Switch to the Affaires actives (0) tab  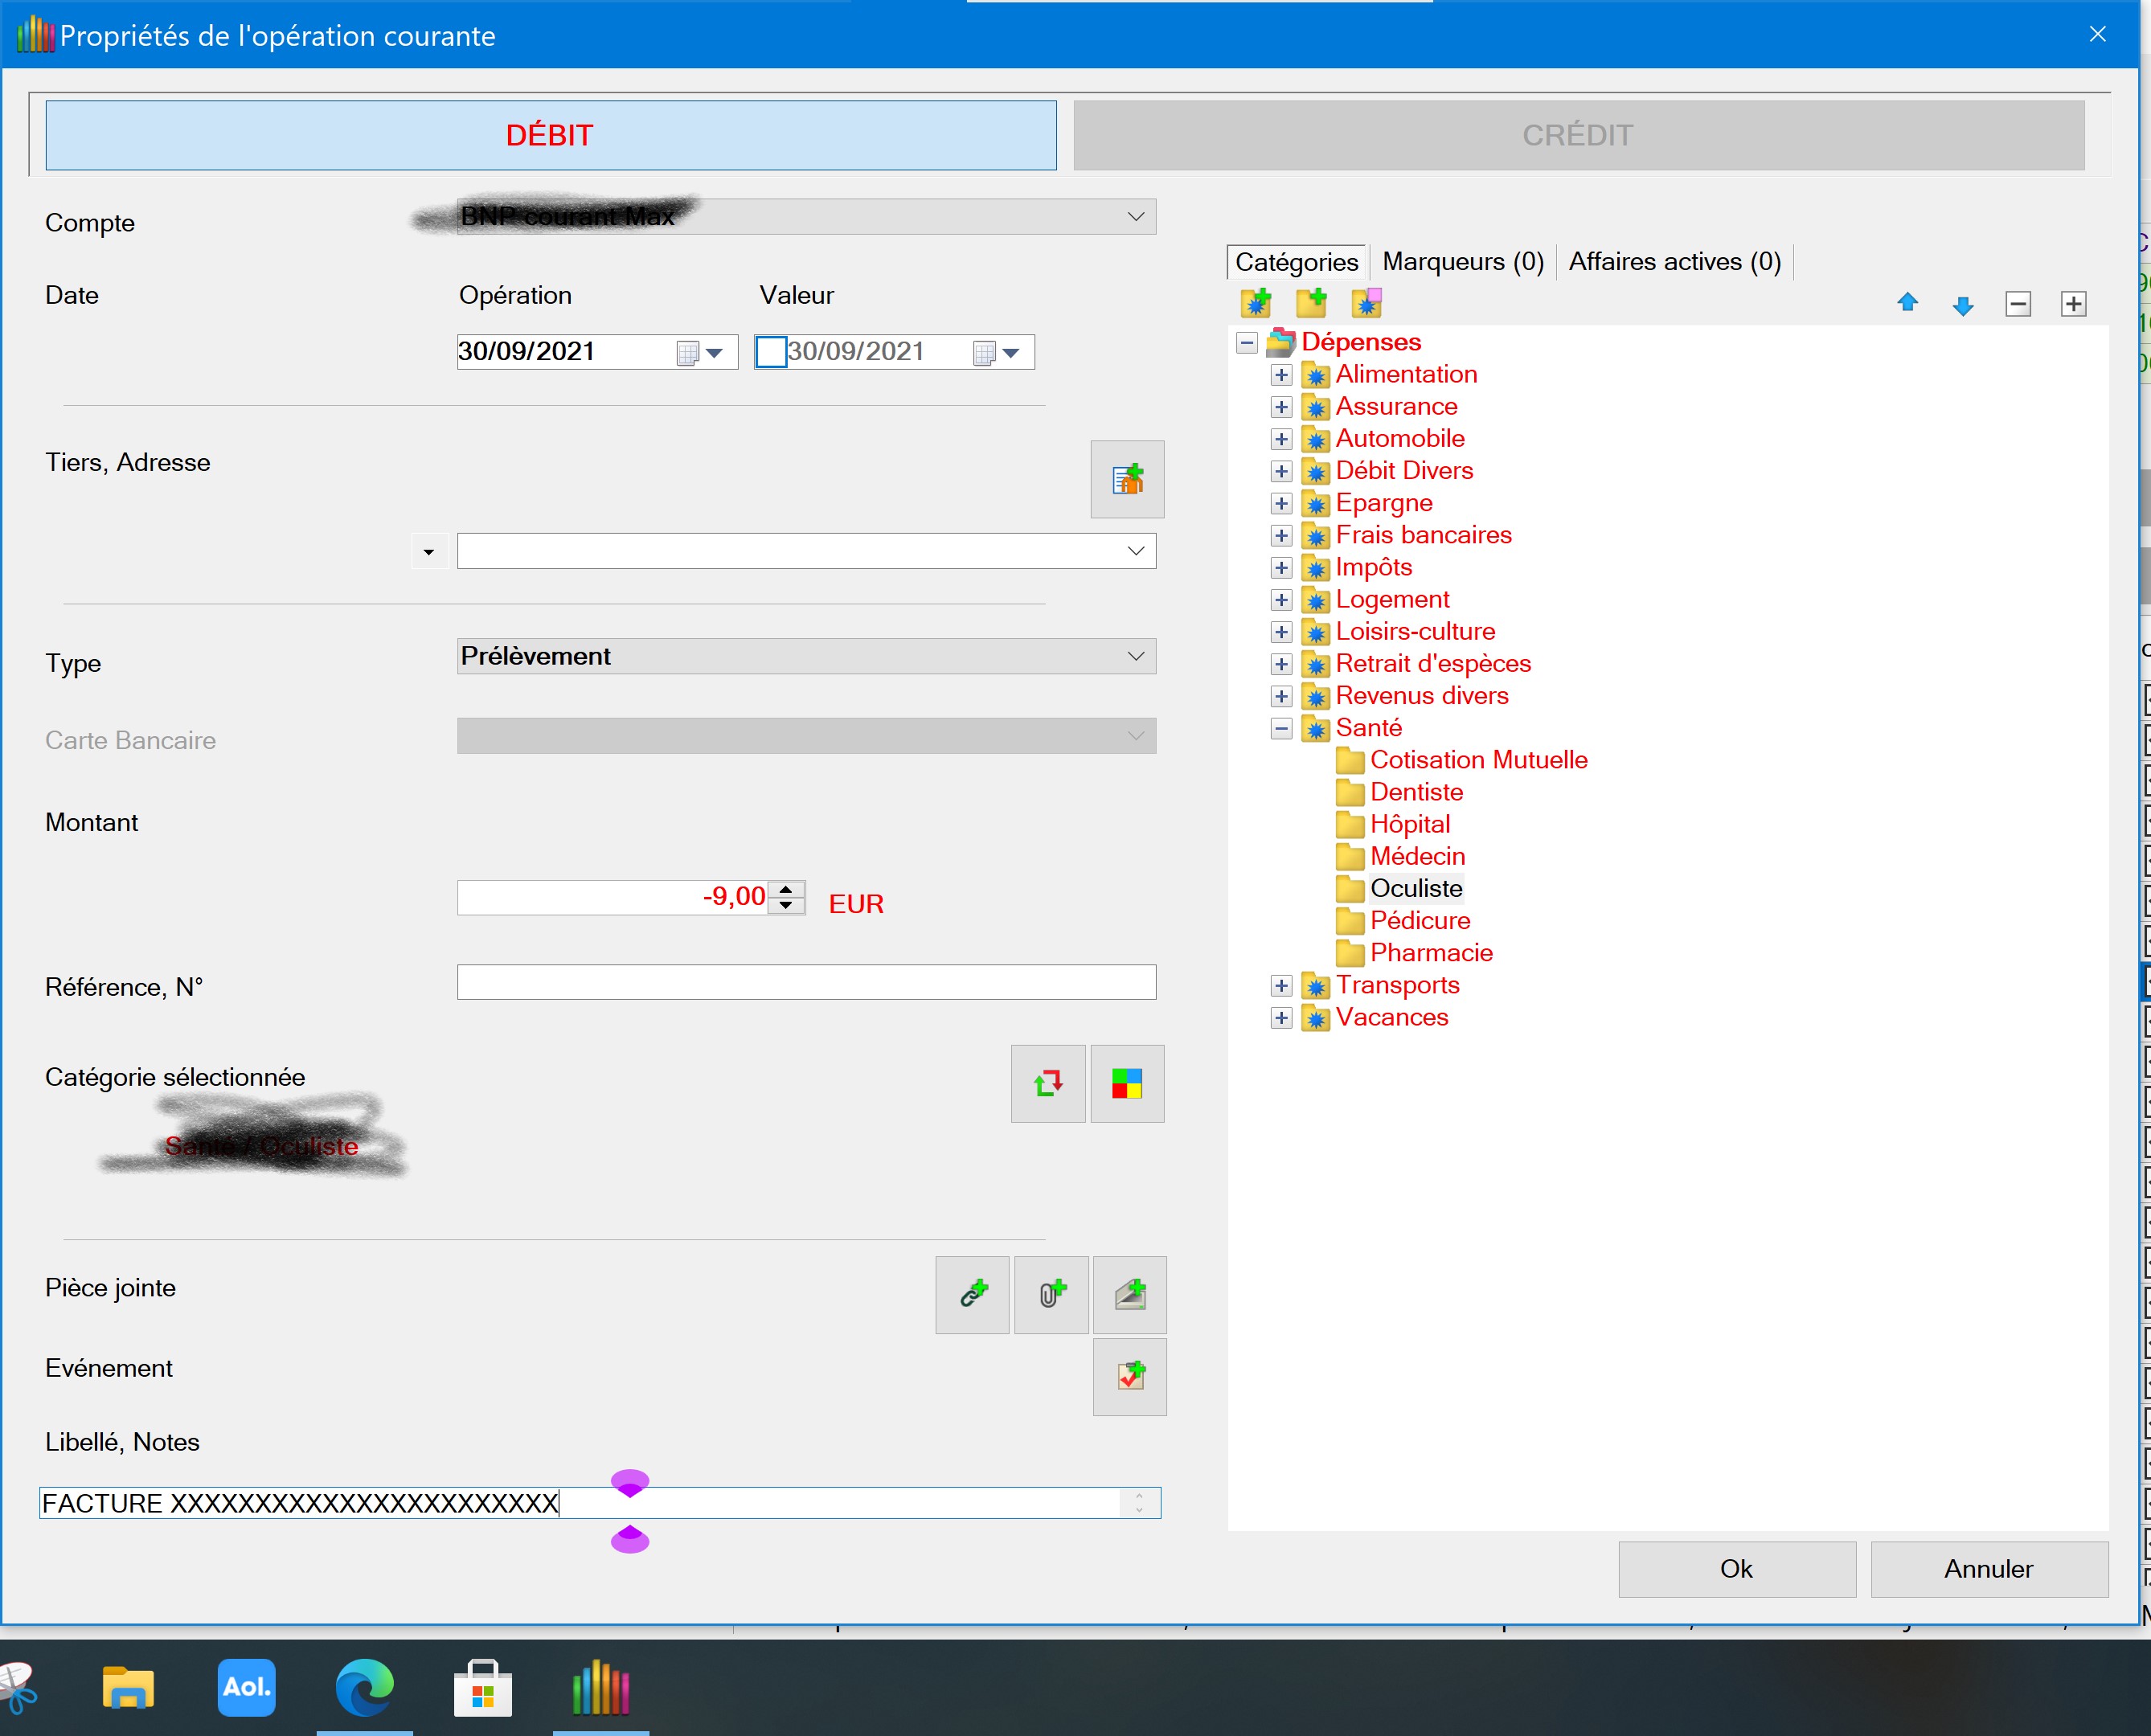[x=1674, y=262]
